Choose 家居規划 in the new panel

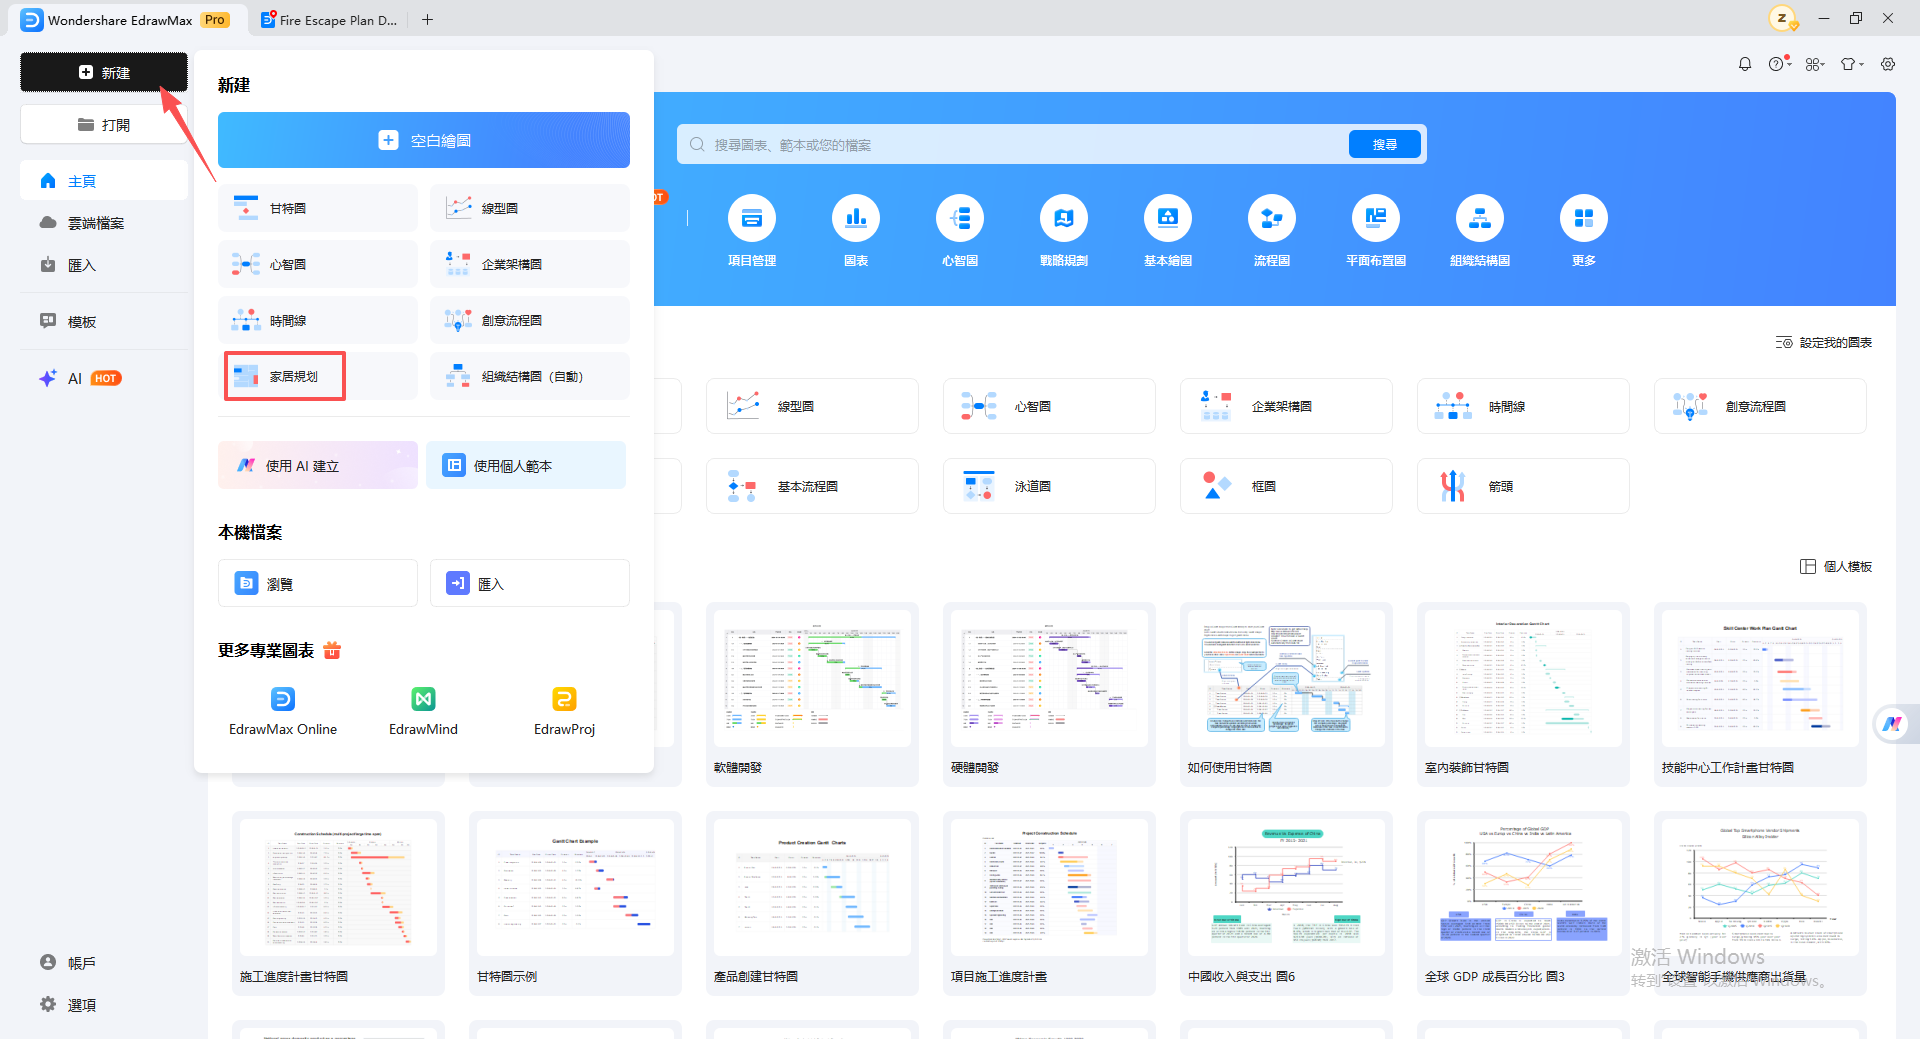click(x=318, y=376)
